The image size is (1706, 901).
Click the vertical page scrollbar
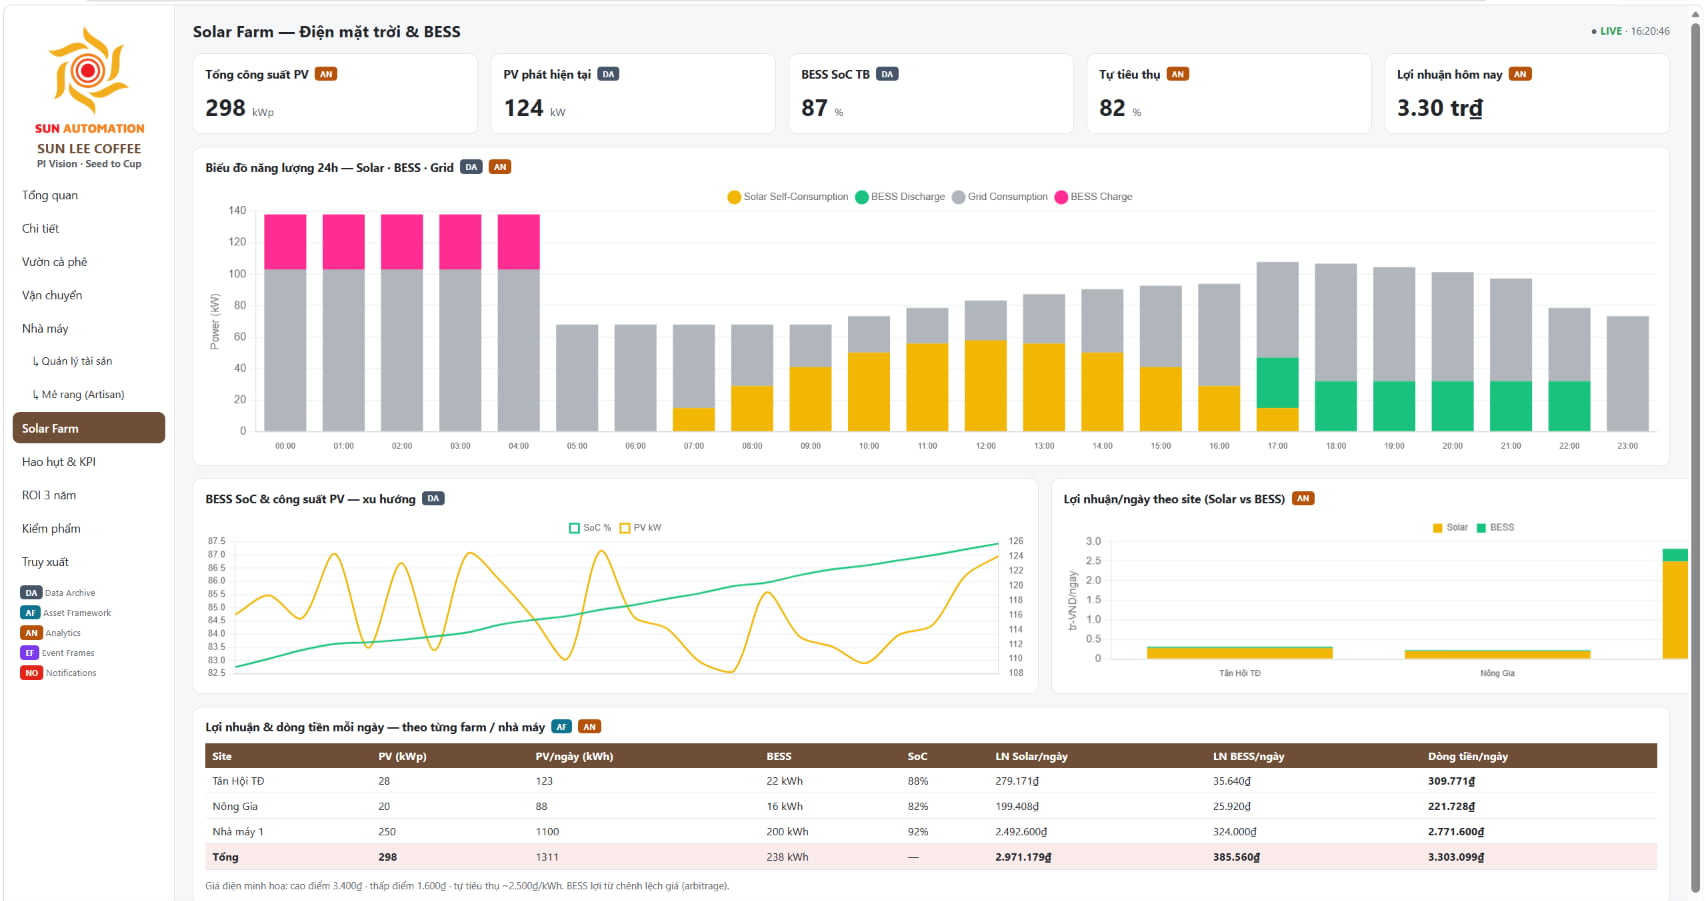1695,450
